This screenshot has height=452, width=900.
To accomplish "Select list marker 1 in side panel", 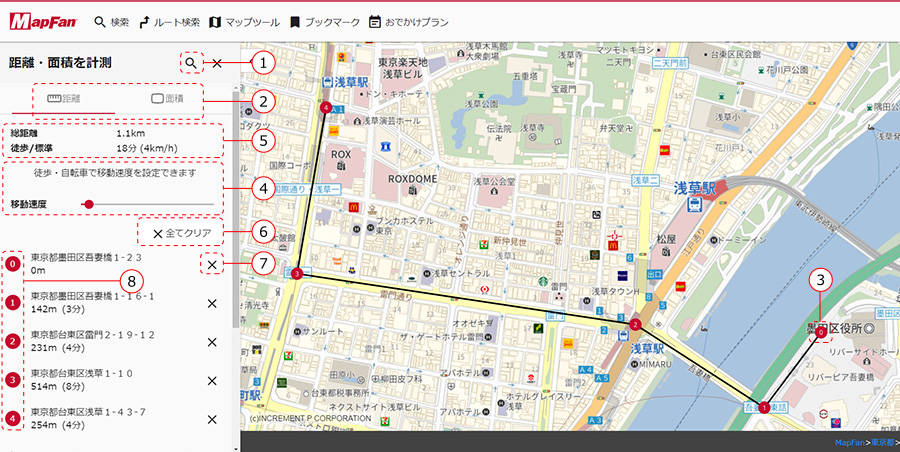I will pos(13,303).
